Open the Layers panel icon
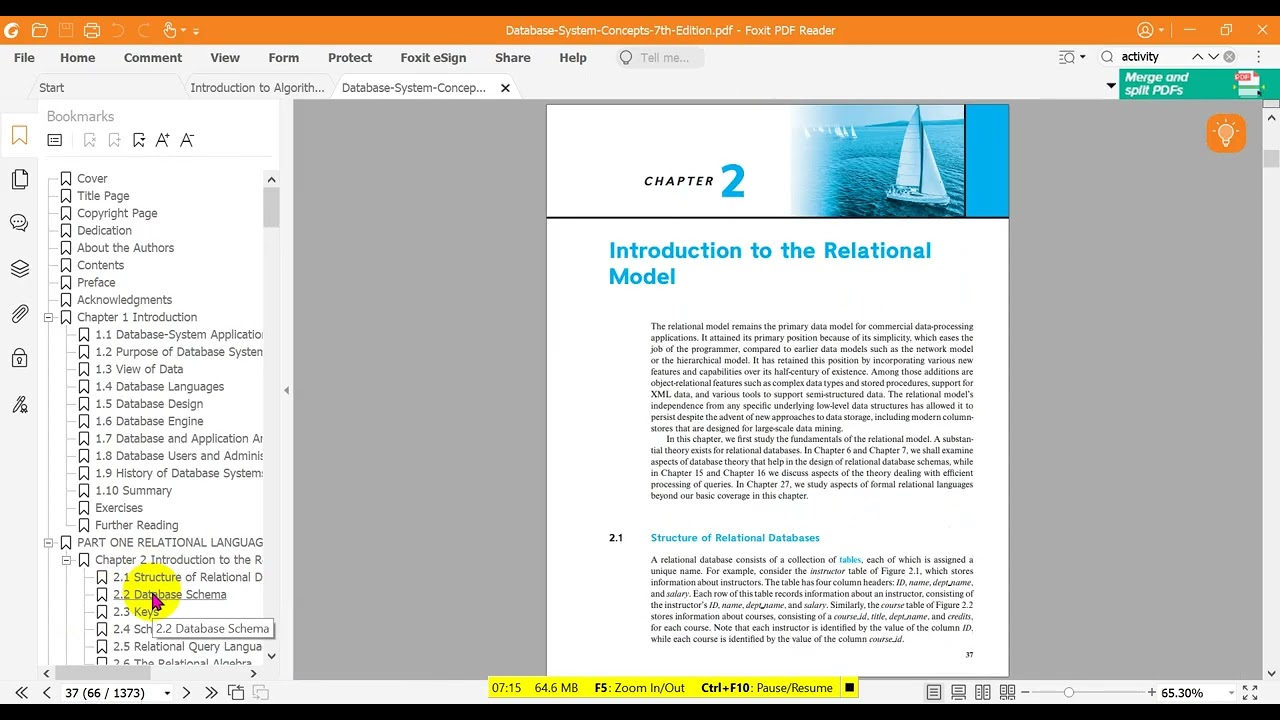 coord(19,269)
